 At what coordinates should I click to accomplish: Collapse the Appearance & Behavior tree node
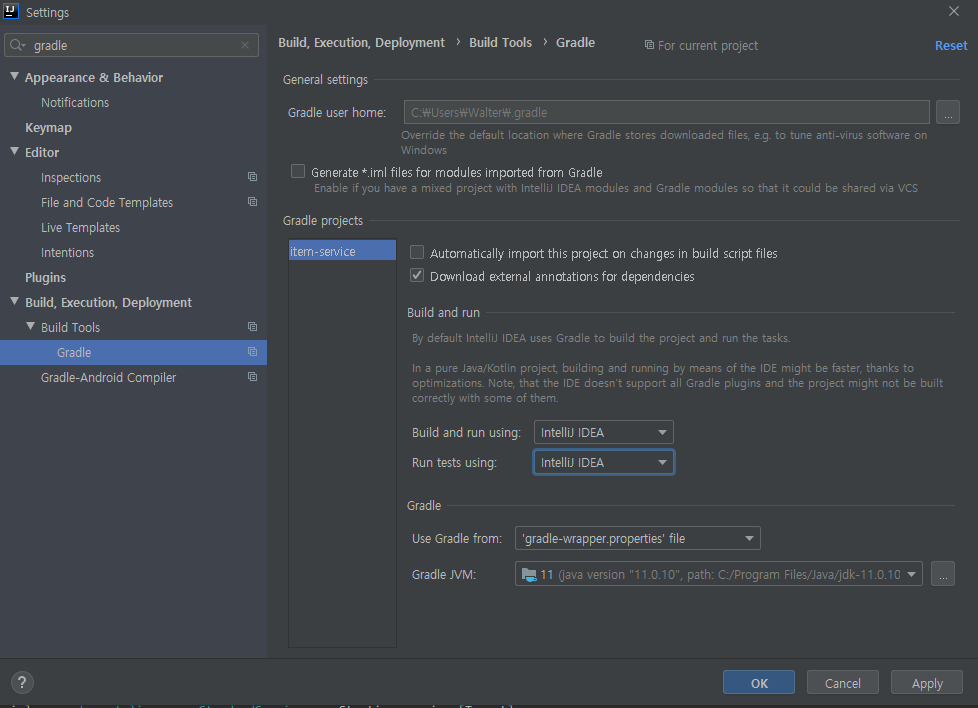14,76
